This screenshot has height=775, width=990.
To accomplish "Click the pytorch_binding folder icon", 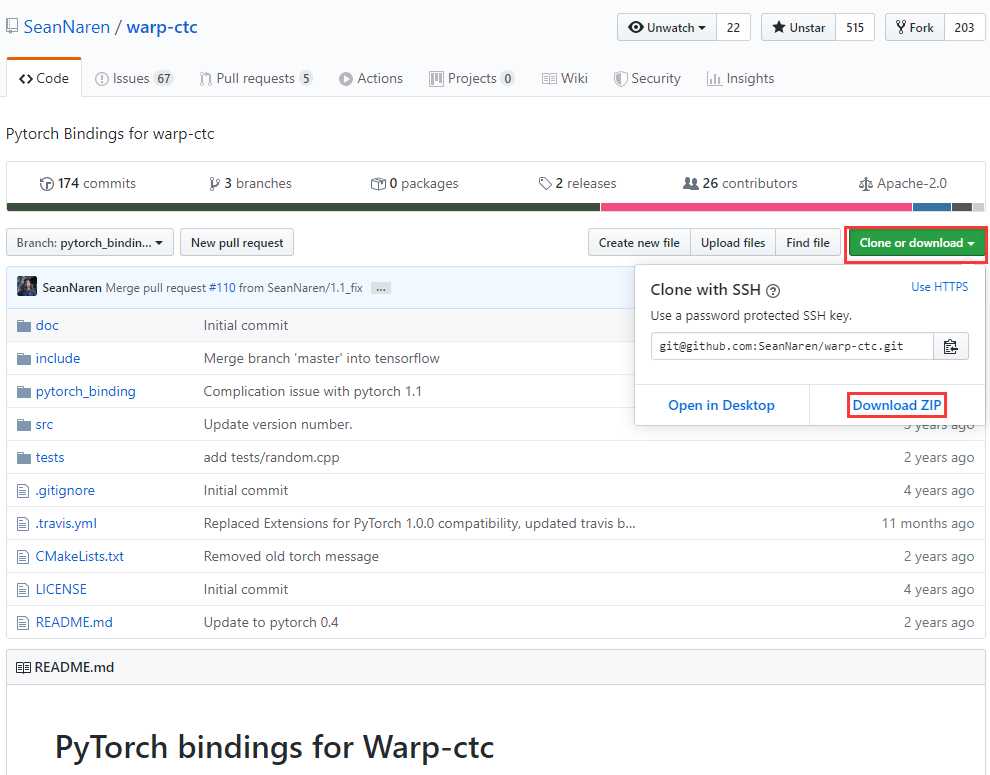I will tap(24, 392).
